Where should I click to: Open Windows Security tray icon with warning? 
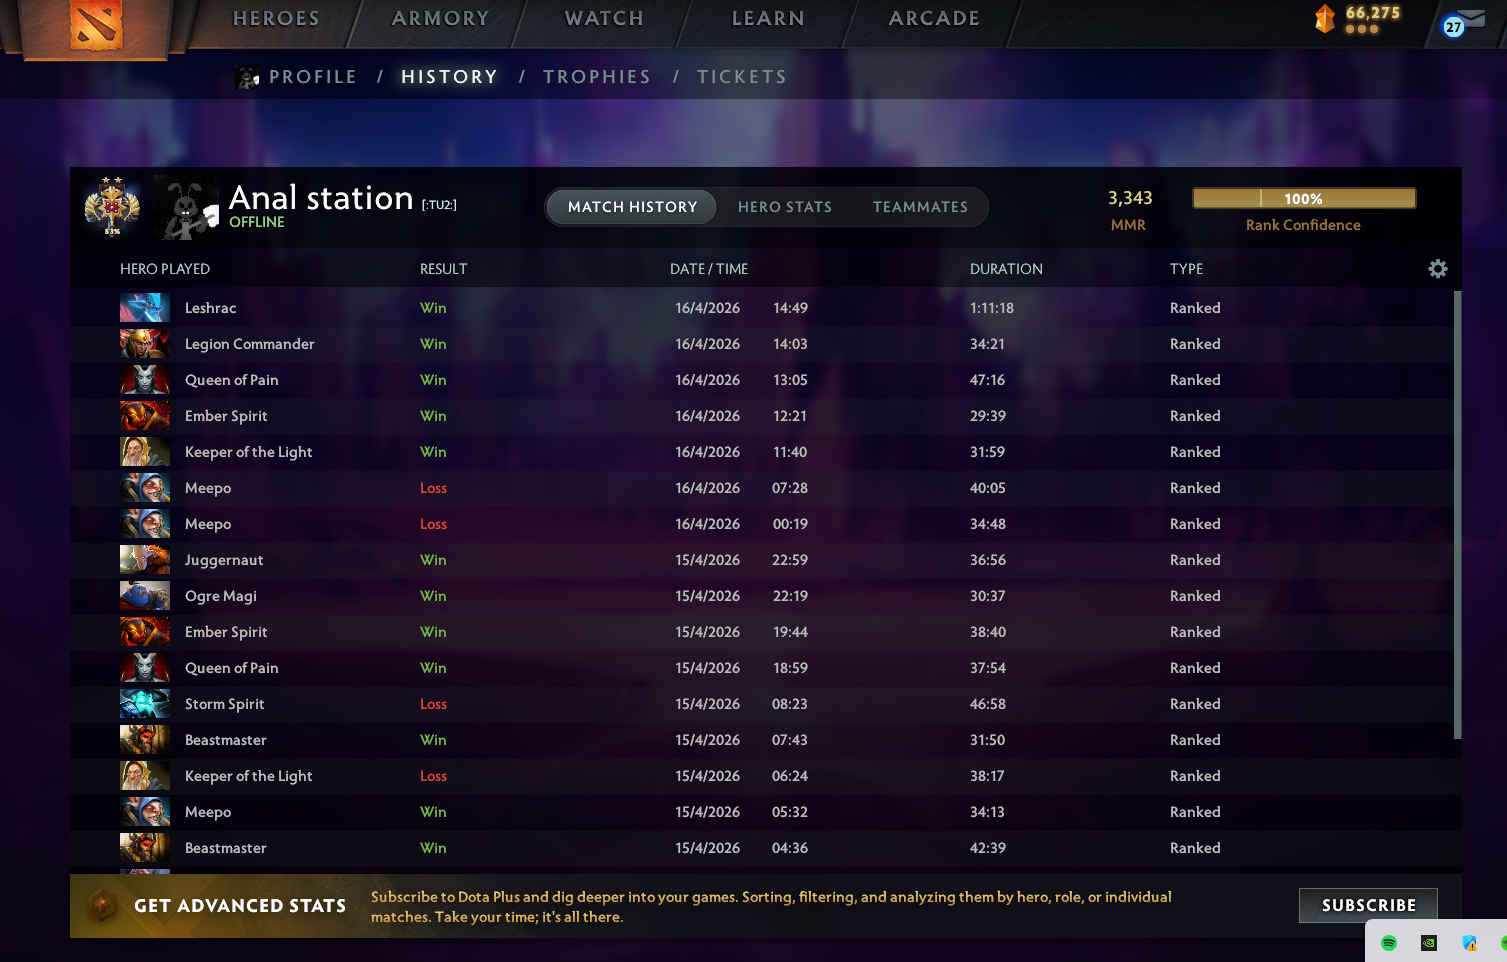click(x=1469, y=943)
